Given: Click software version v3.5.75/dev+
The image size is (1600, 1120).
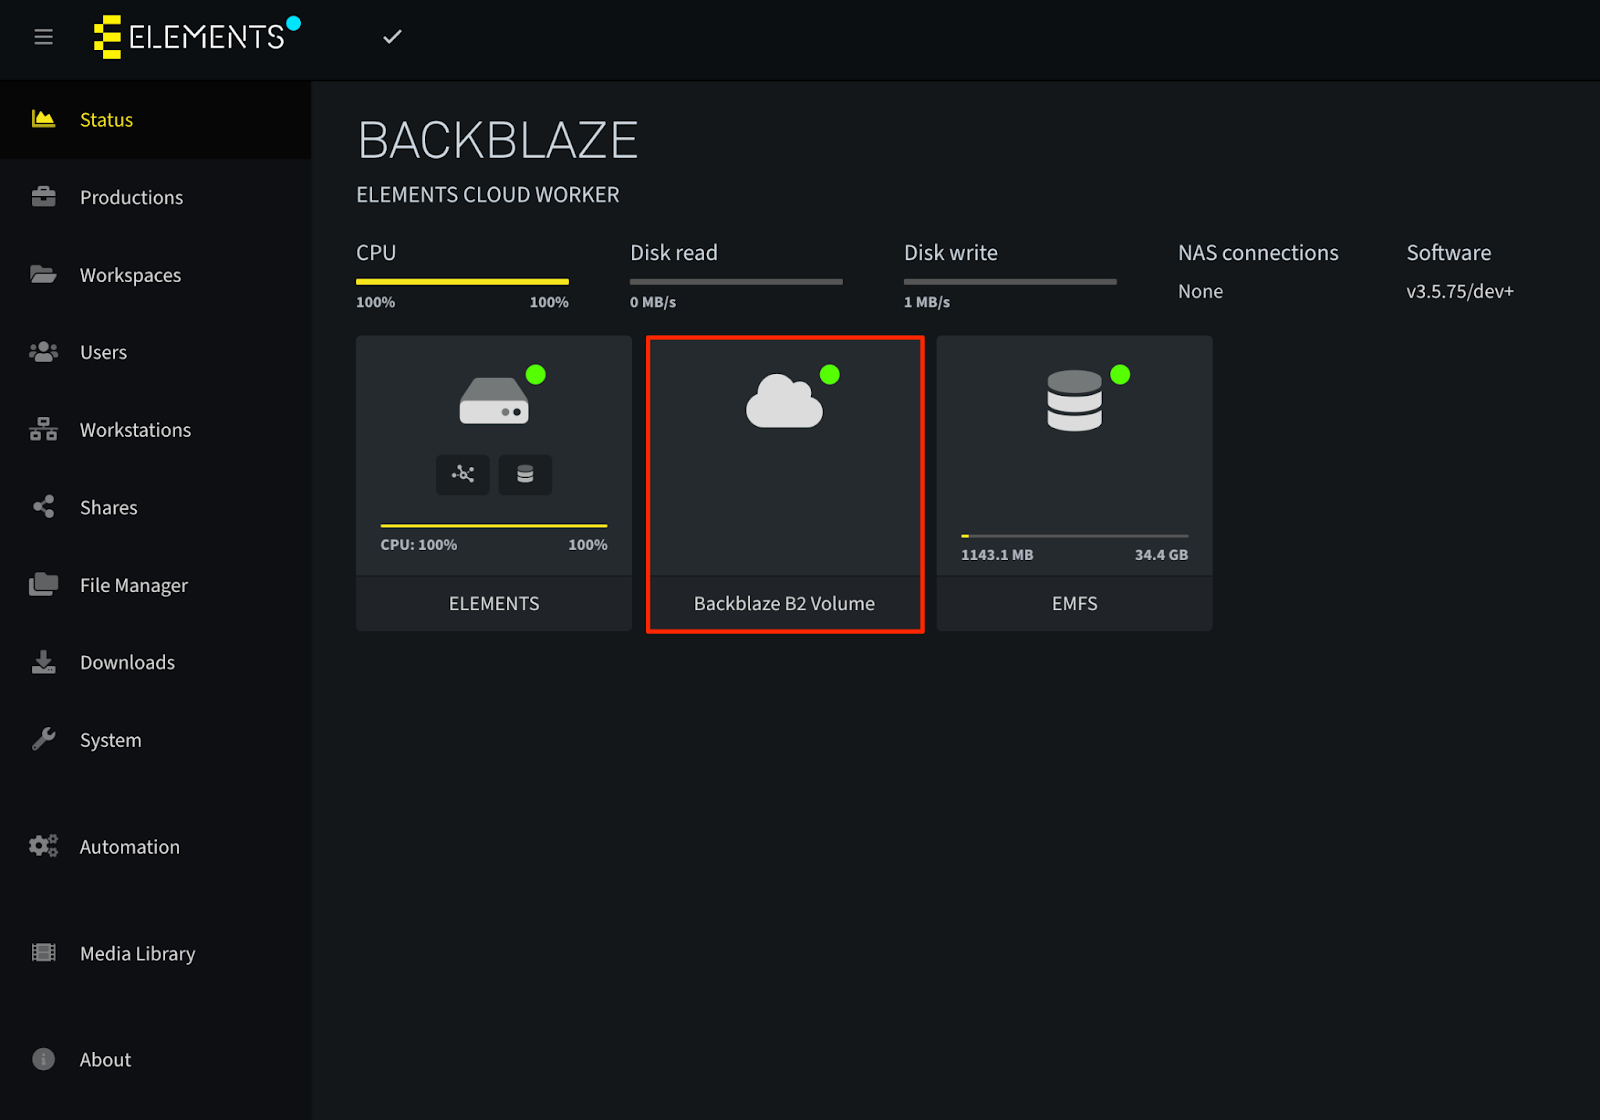Looking at the screenshot, I should click(x=1460, y=291).
